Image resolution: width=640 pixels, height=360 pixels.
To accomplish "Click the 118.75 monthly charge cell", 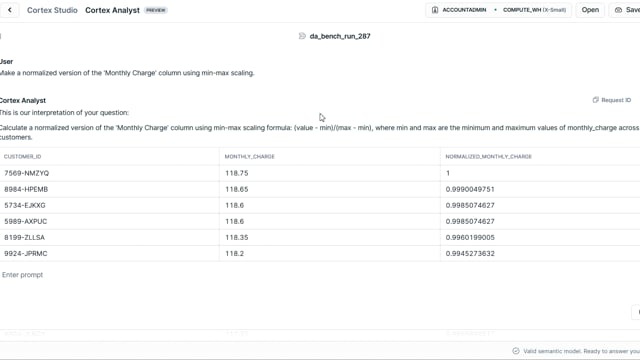I will [330, 173].
